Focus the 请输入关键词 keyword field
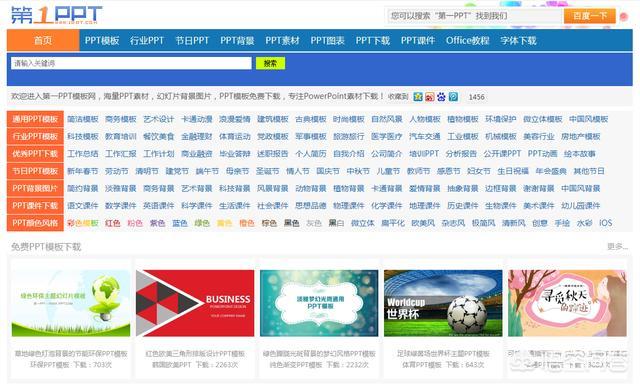Image resolution: width=640 pixels, height=384 pixels. tap(131, 63)
